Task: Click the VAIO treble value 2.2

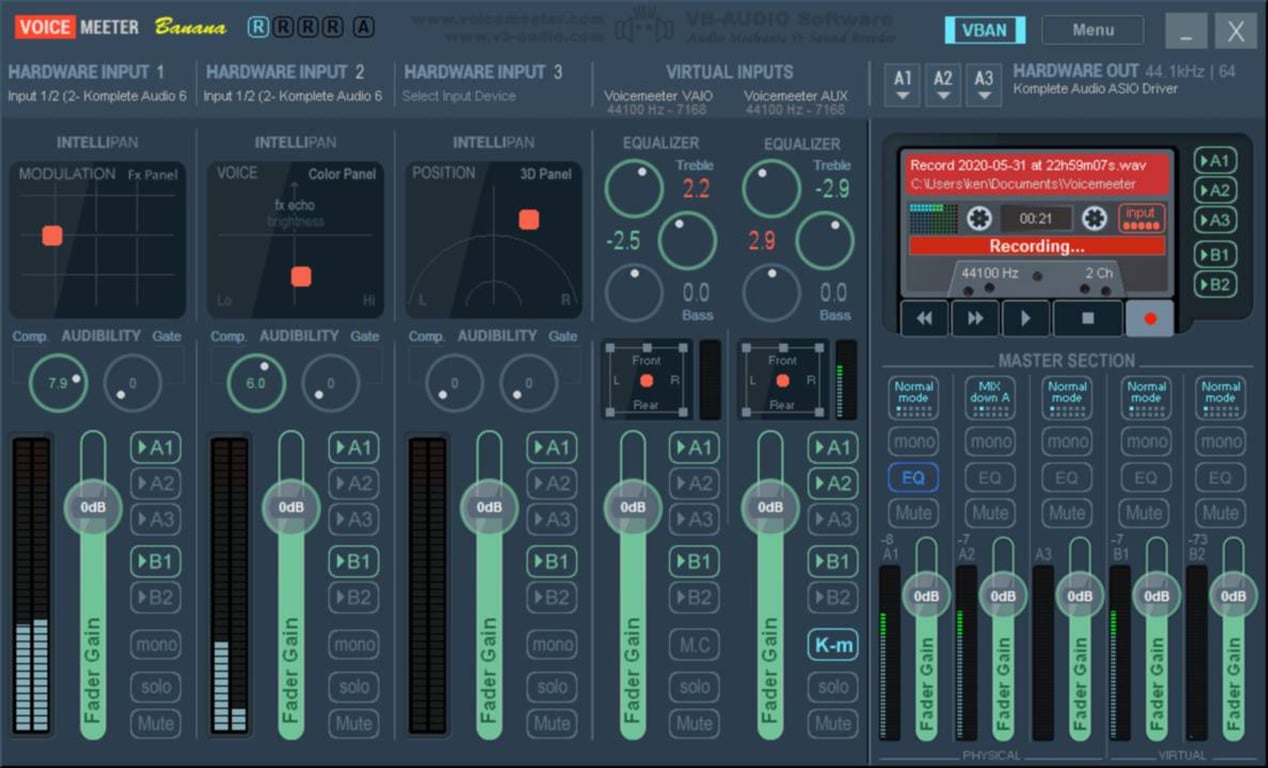Action: point(696,189)
